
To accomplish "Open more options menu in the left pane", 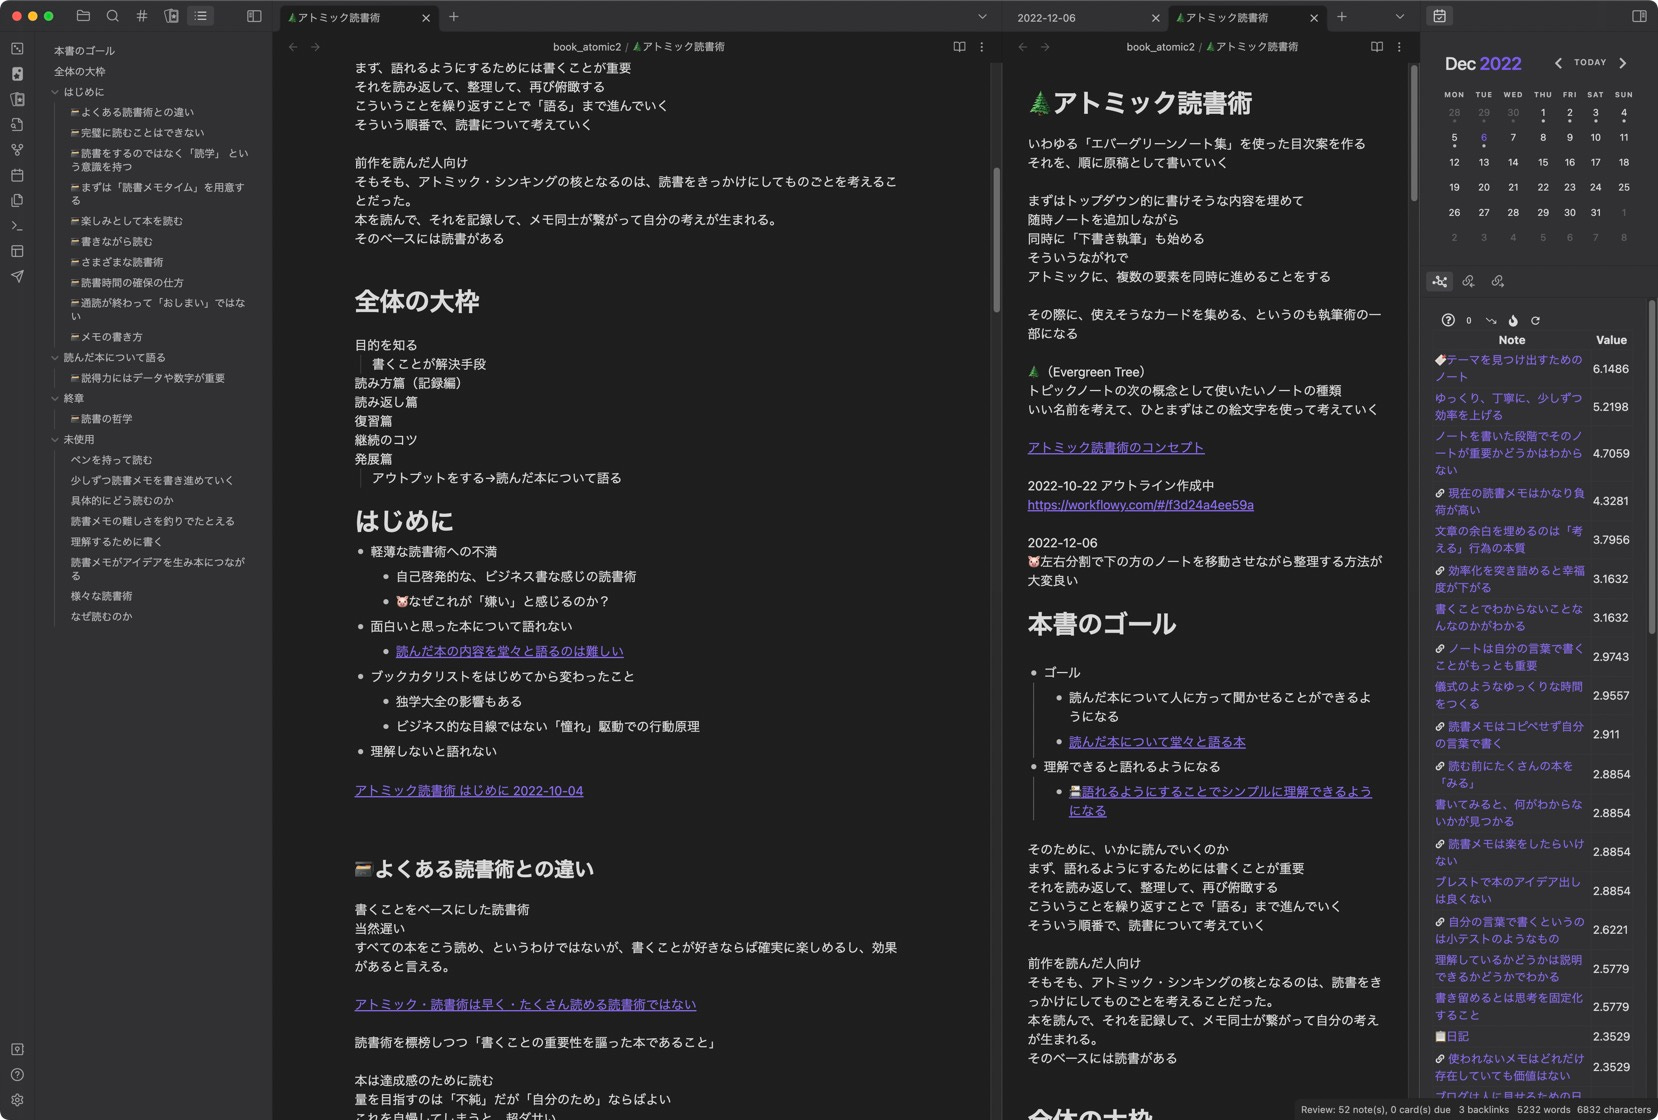I will click(981, 47).
